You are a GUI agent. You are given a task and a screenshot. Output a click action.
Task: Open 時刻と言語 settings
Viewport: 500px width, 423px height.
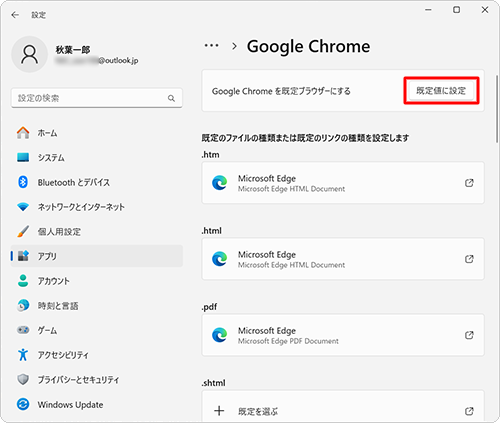(97, 305)
